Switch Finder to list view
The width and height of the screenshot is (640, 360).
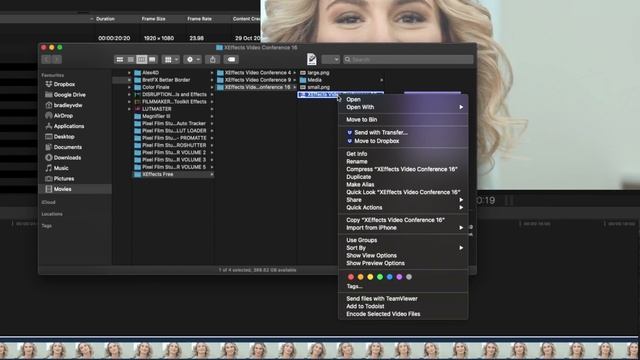(131, 60)
